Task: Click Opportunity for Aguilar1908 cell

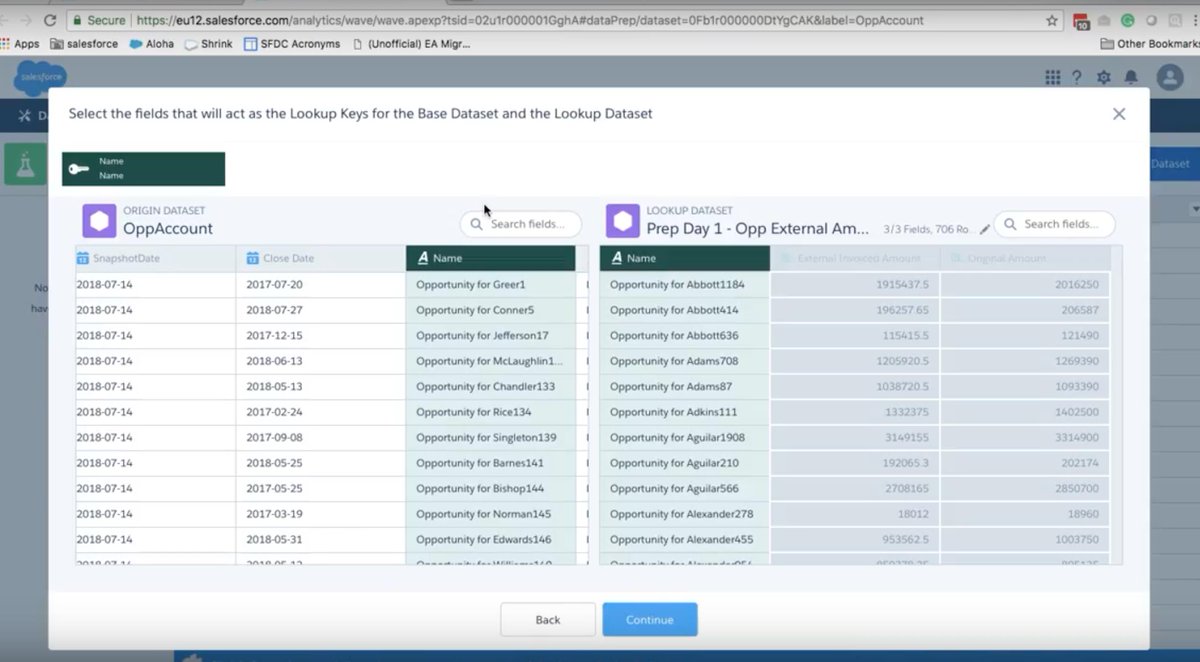Action: [x=685, y=438]
